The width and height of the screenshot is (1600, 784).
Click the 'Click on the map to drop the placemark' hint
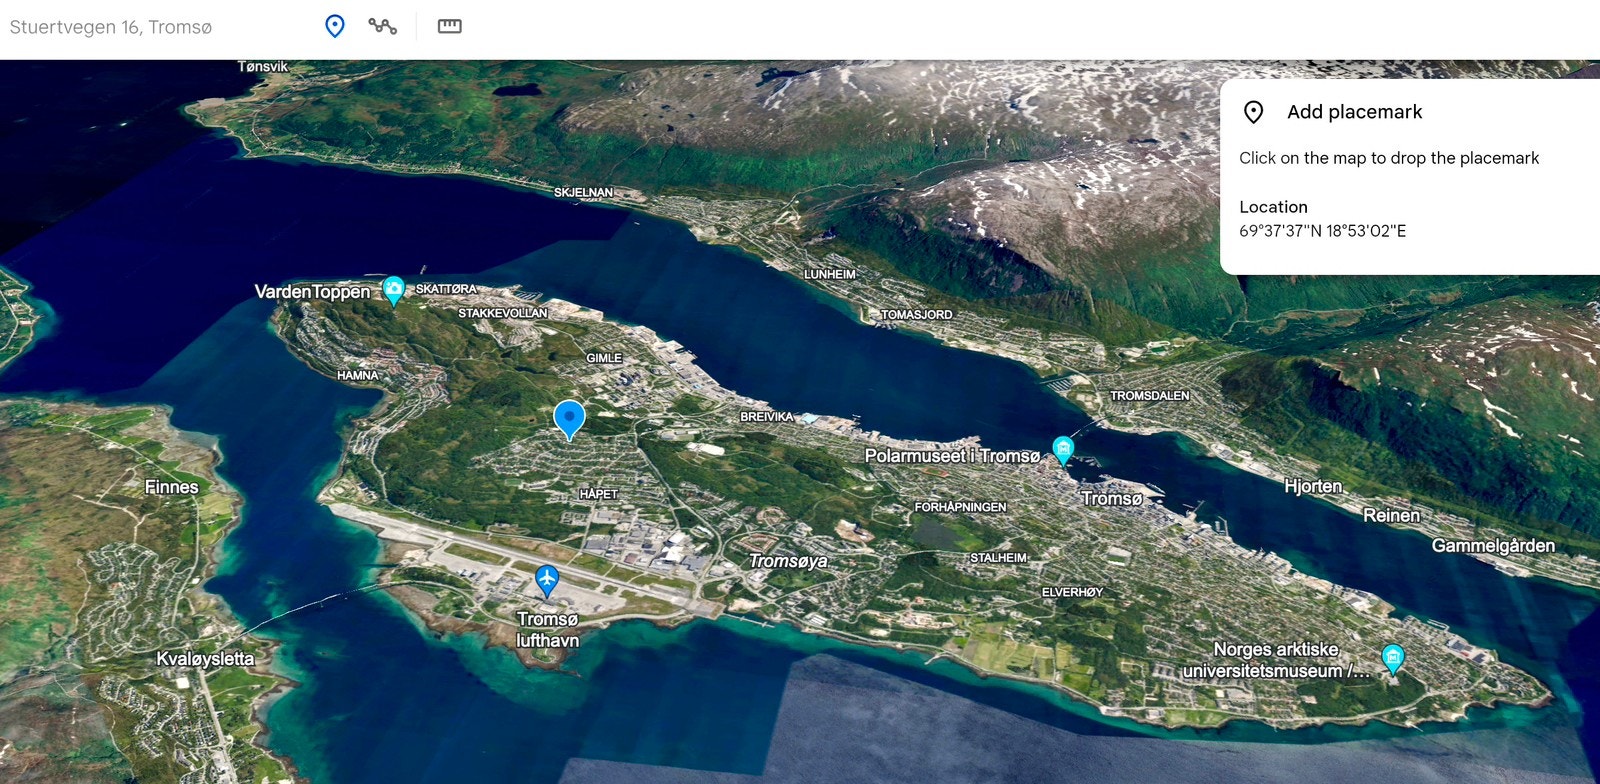point(1389,158)
